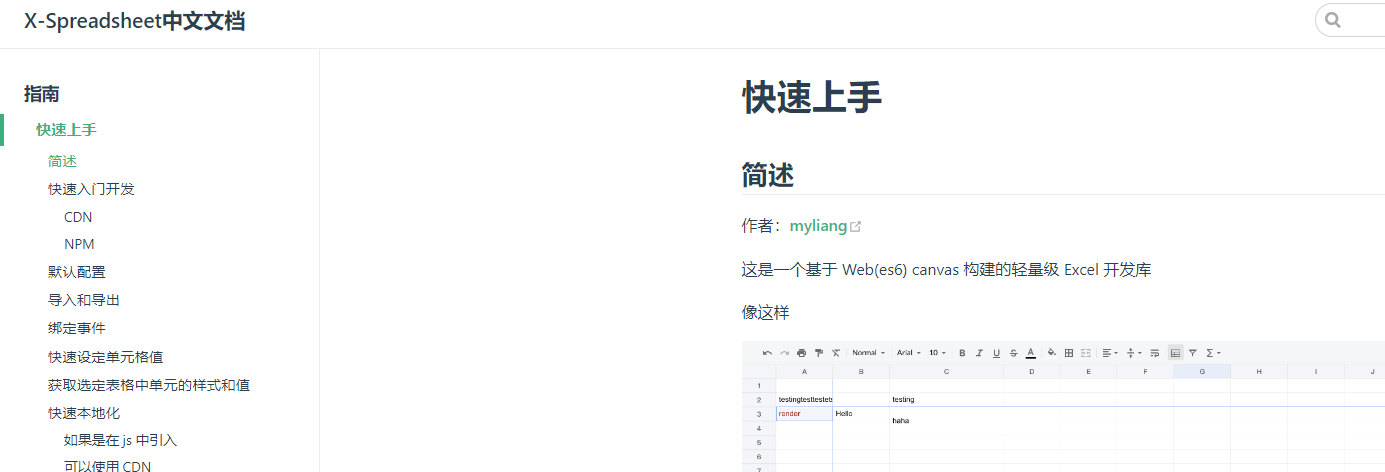Screen dimensions: 1385x472
Task: Open 绑定事件 in the sidebar
Action: pyautogui.click(x=77, y=328)
